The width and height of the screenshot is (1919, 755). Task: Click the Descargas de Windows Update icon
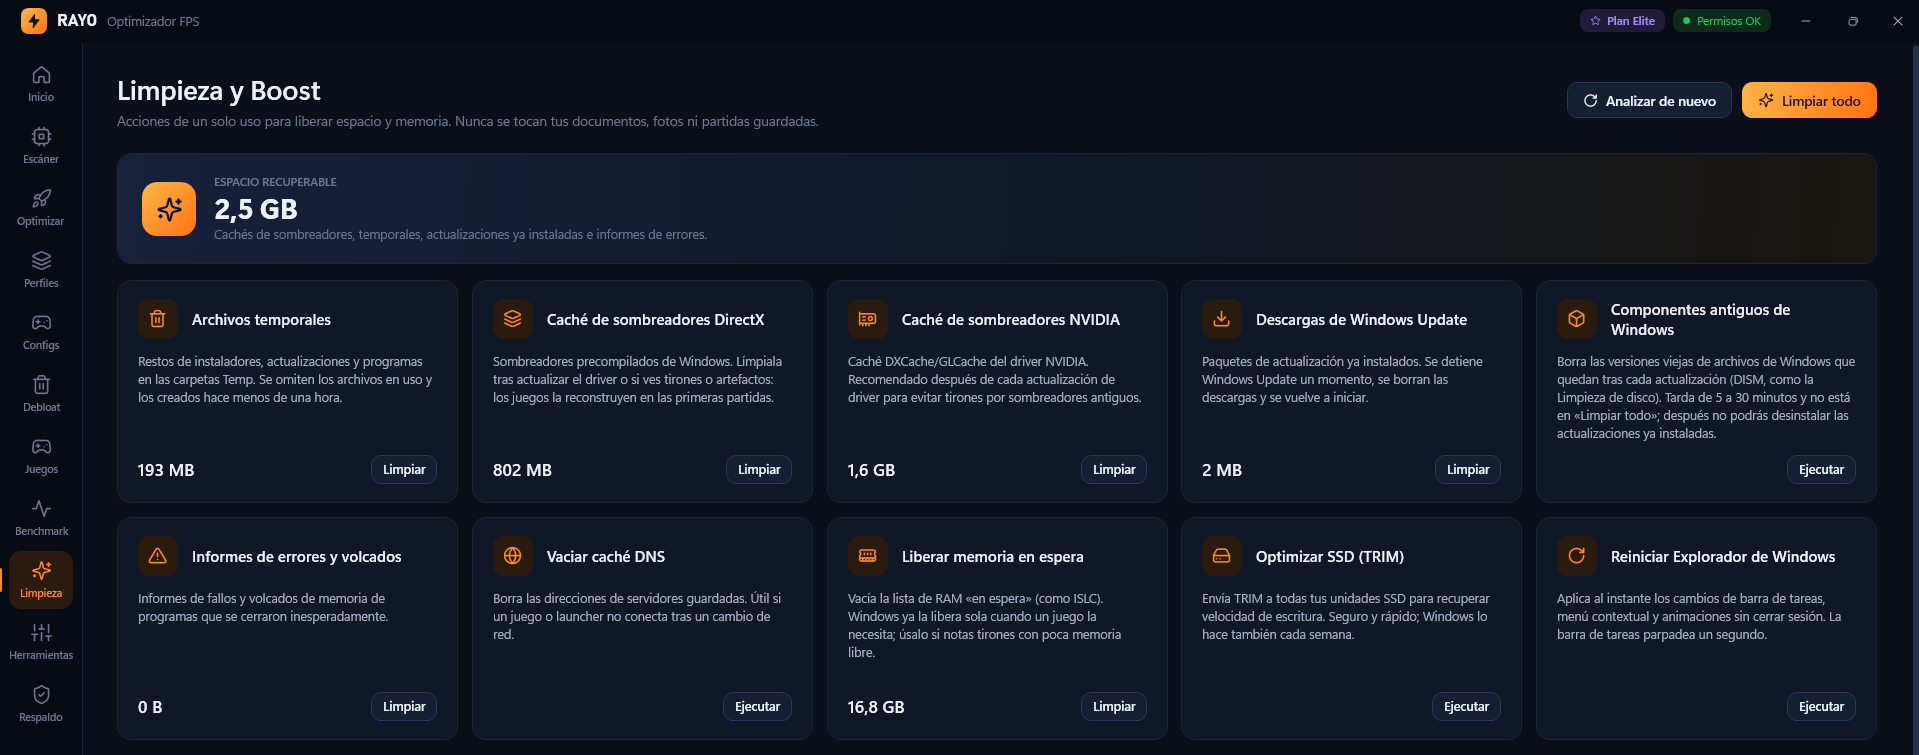tap(1222, 319)
